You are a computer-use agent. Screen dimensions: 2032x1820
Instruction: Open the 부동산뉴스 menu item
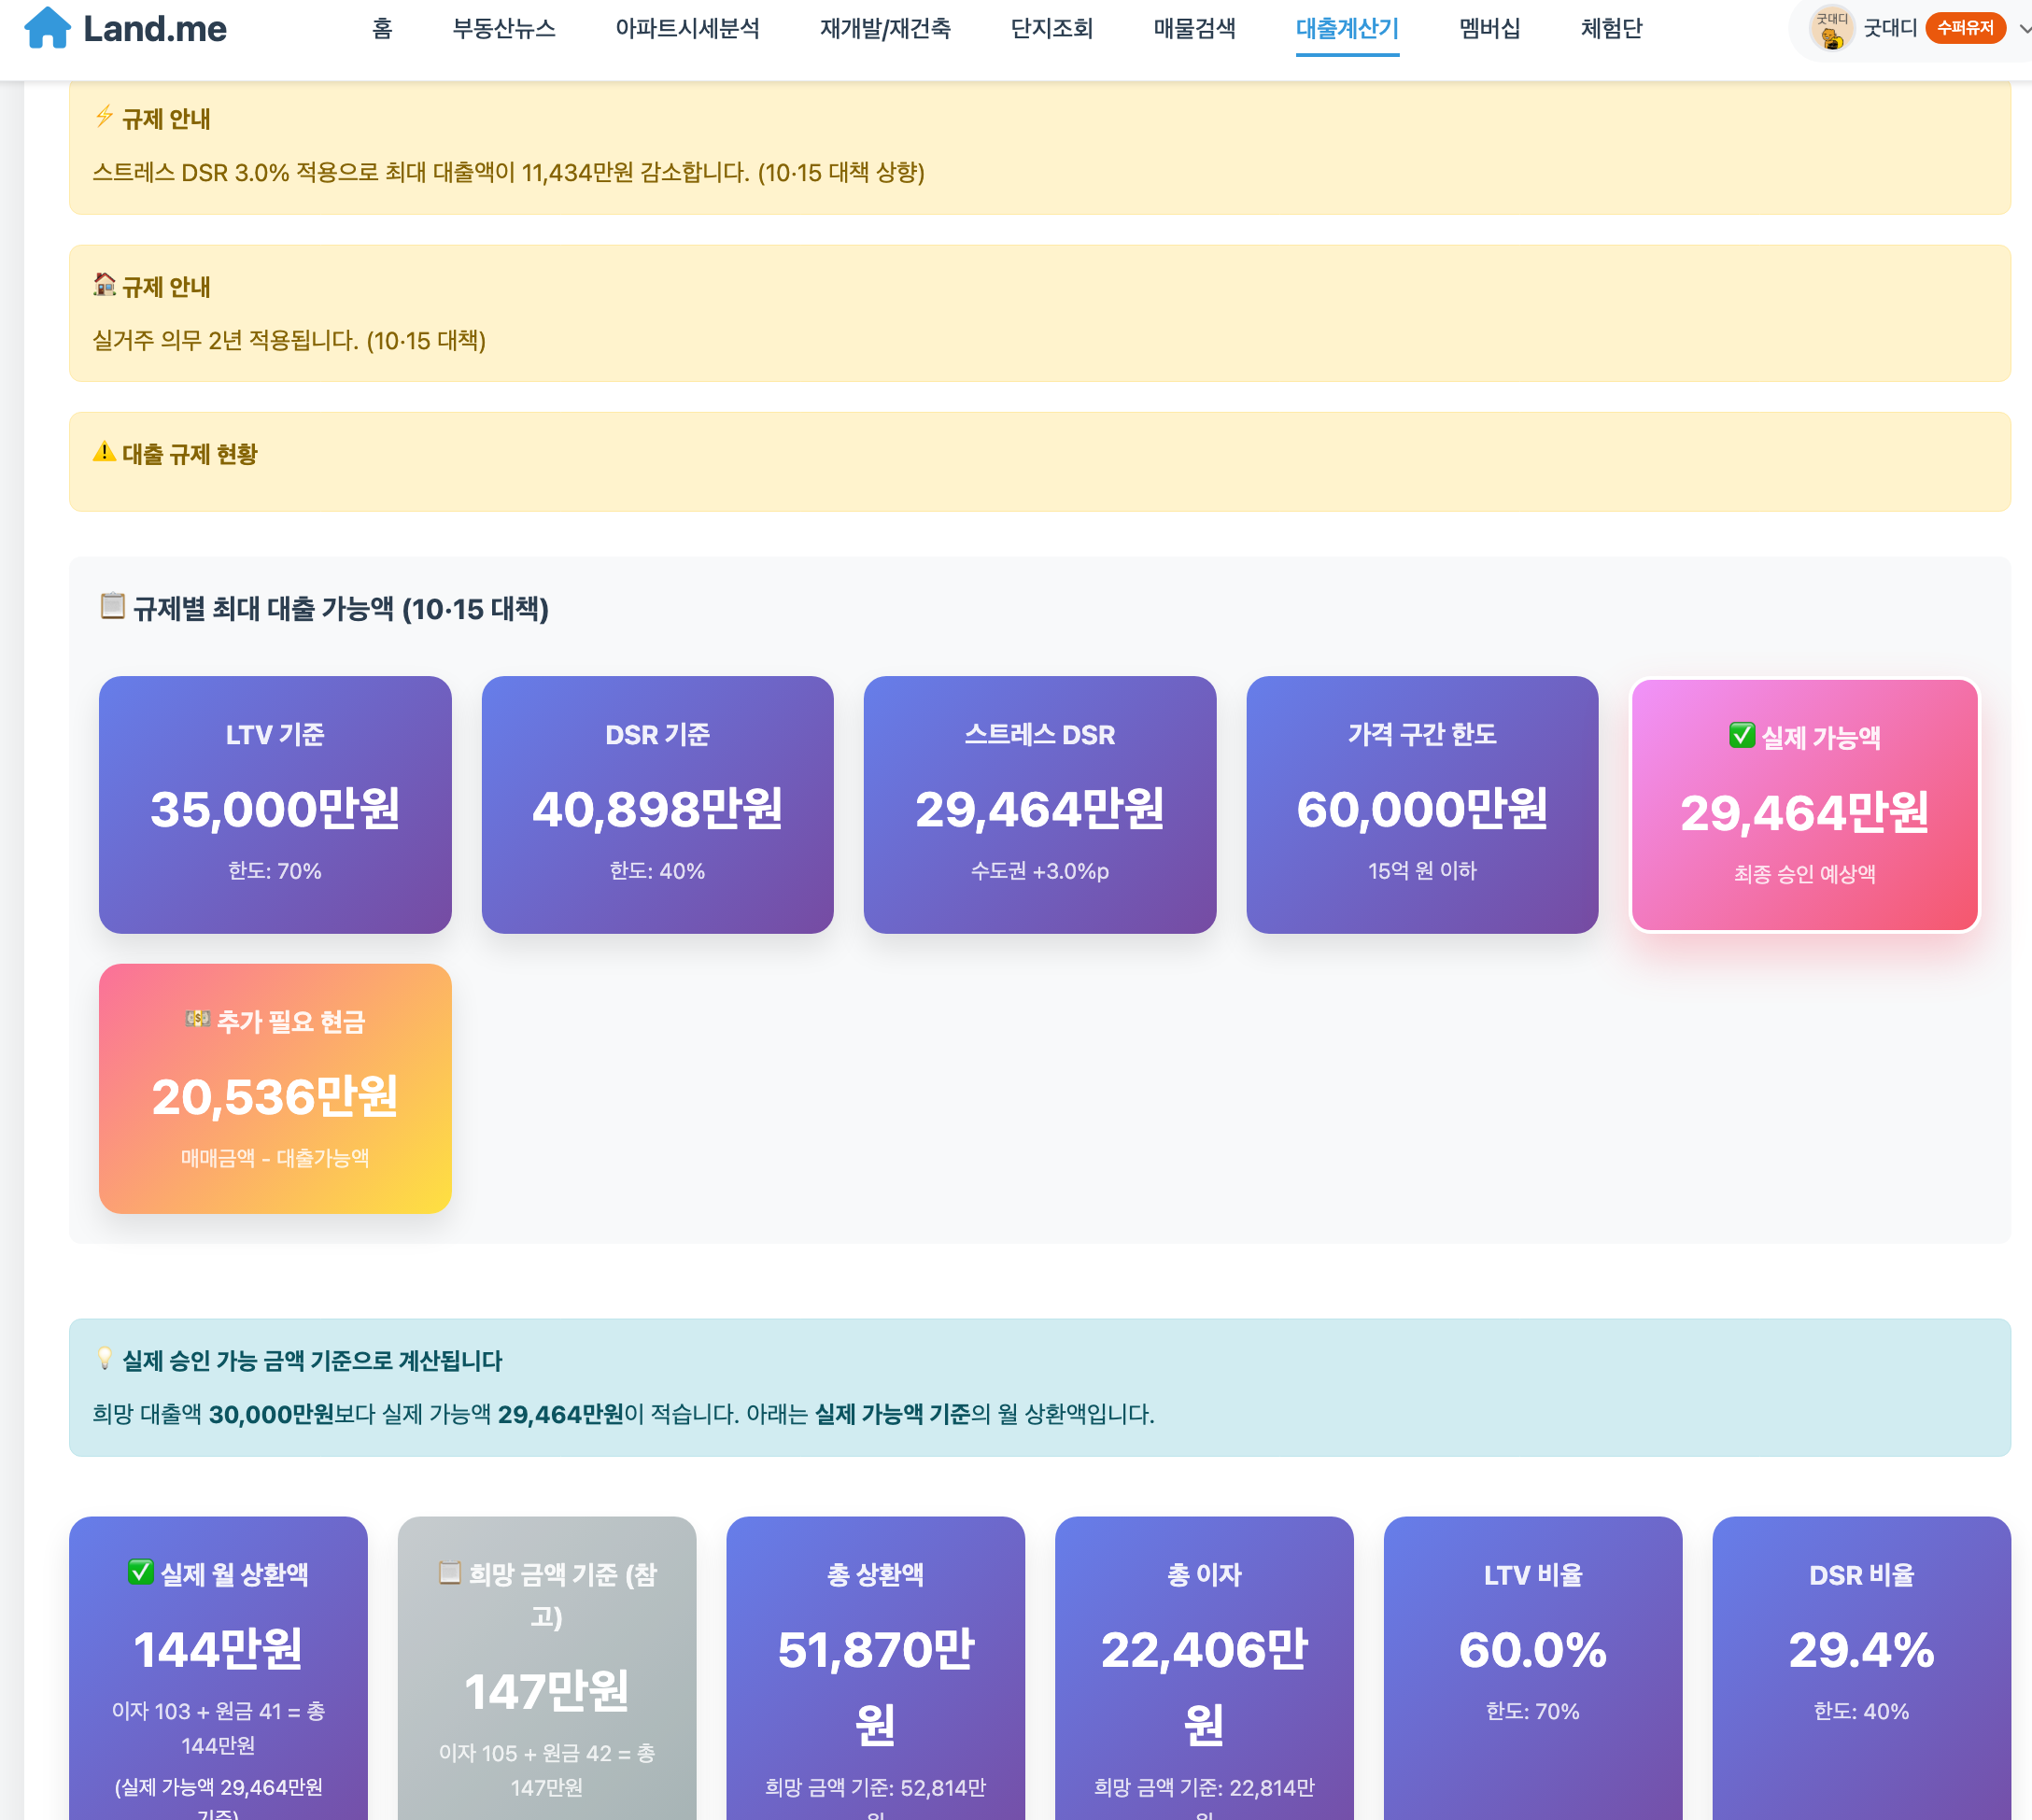click(x=503, y=29)
